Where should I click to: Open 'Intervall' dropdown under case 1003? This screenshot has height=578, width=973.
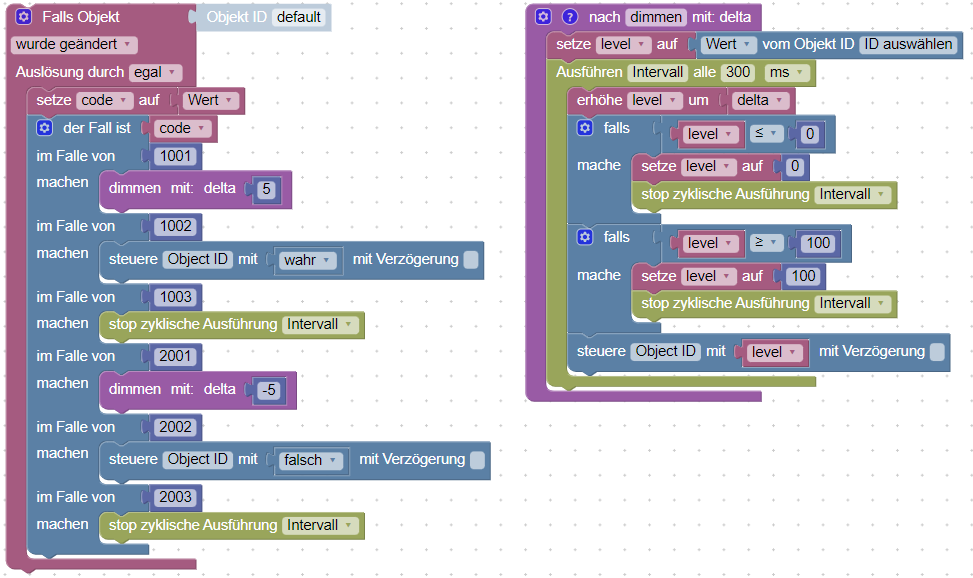[320, 325]
